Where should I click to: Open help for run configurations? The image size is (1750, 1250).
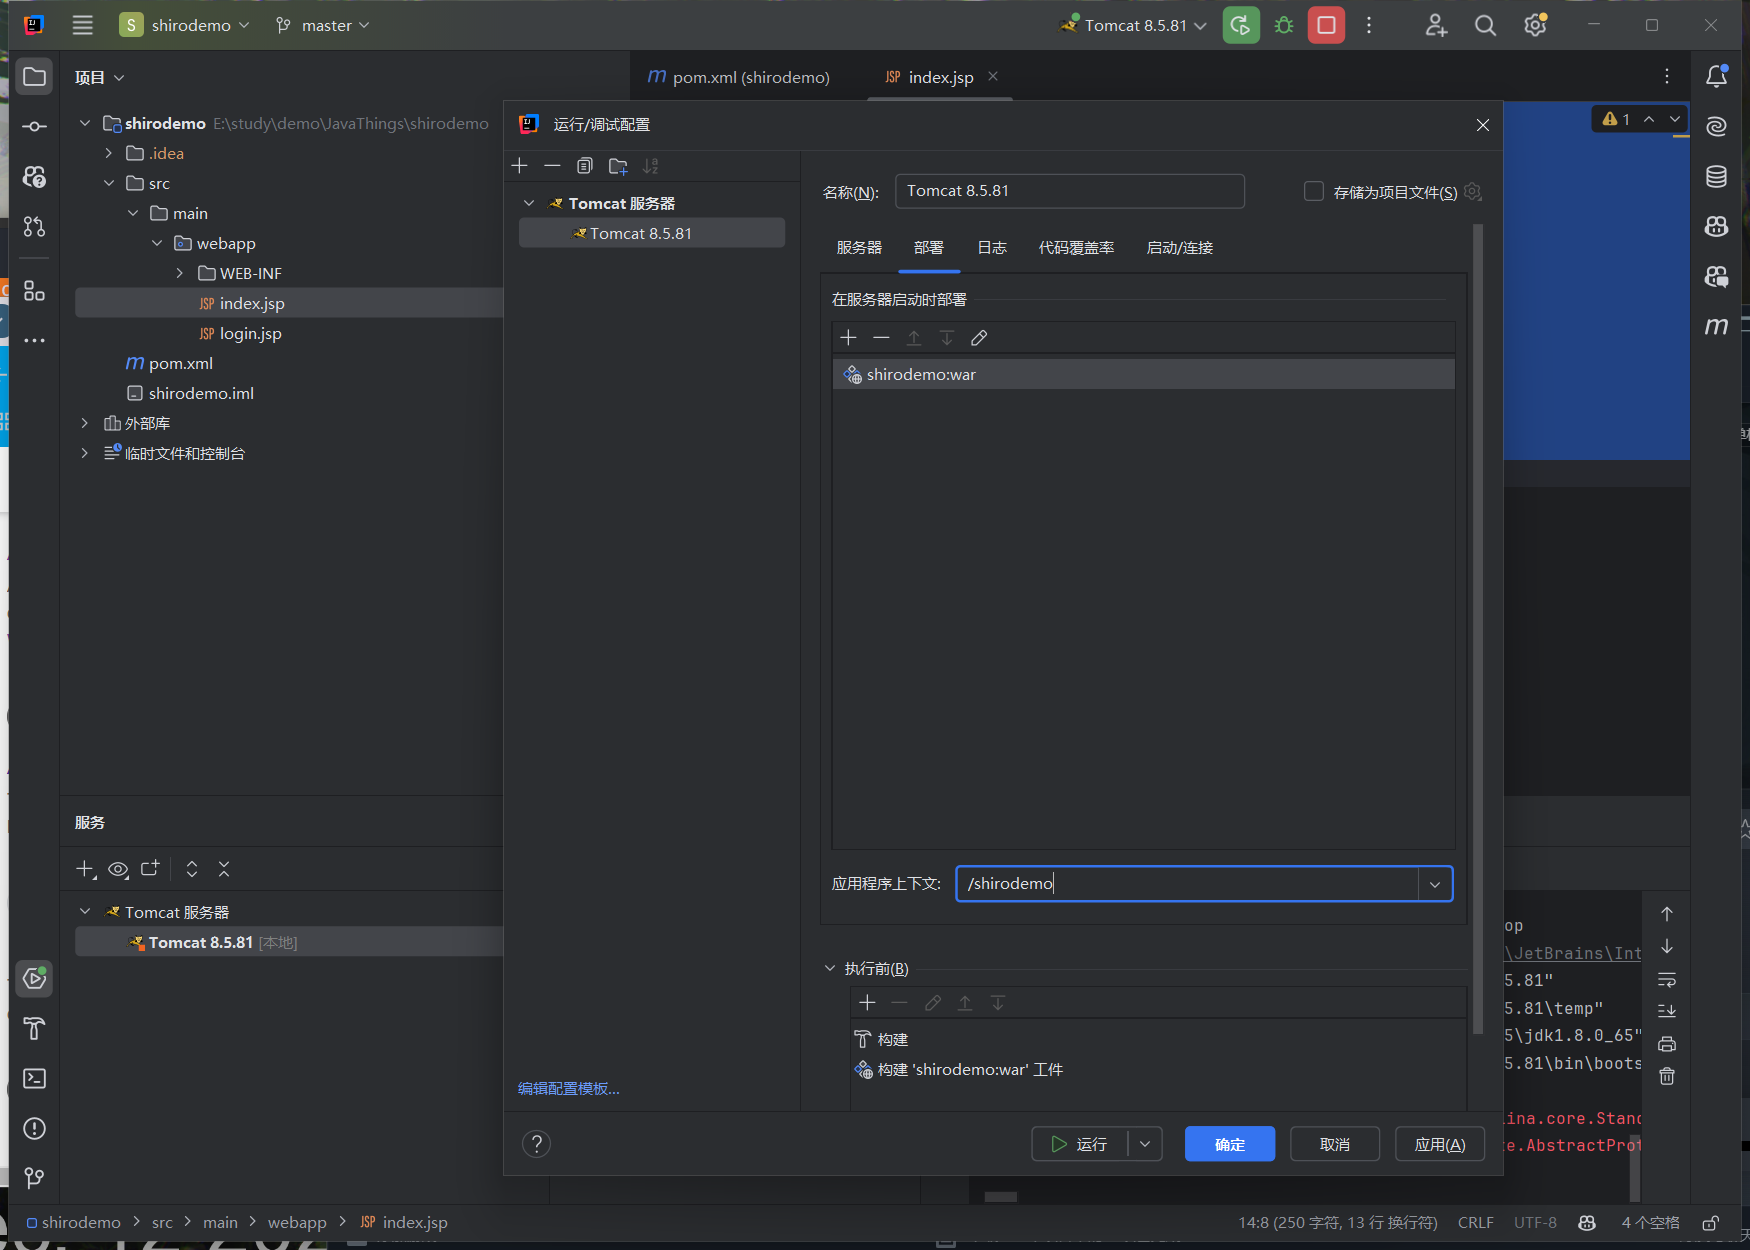537,1144
